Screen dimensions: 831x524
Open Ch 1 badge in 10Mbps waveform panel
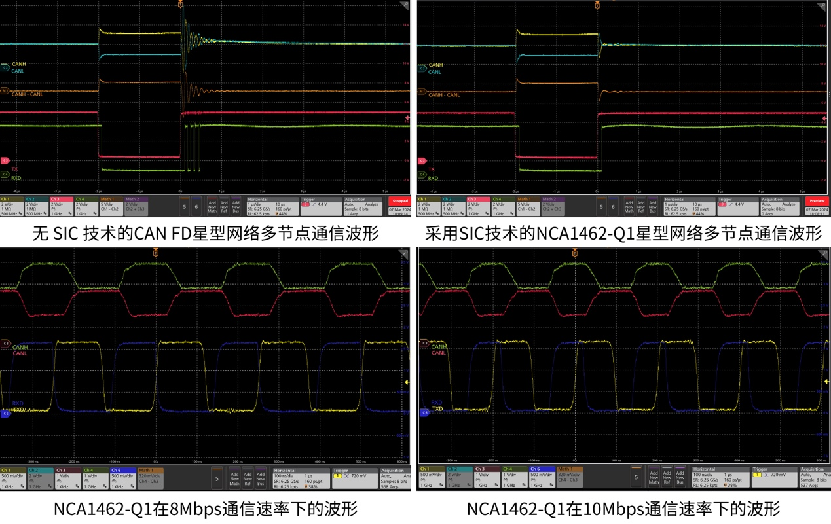click(x=432, y=478)
